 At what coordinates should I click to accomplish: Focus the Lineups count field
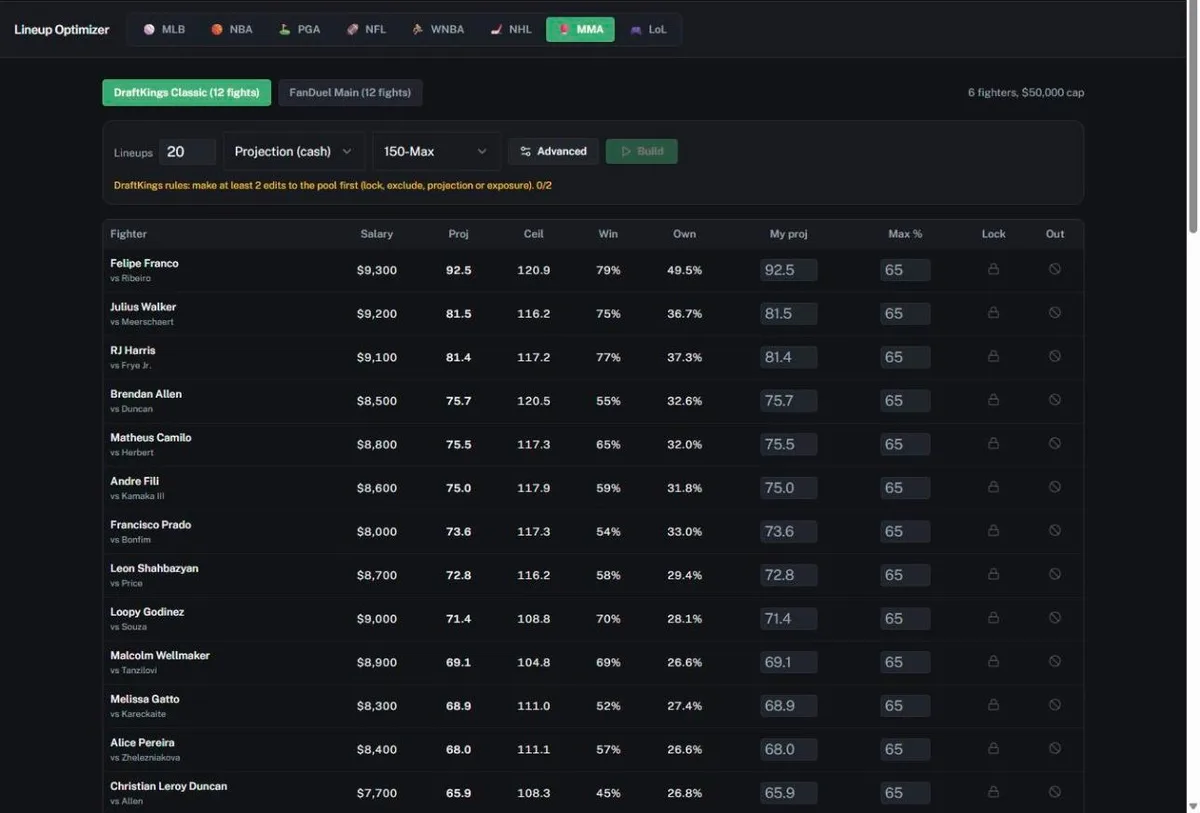(187, 152)
